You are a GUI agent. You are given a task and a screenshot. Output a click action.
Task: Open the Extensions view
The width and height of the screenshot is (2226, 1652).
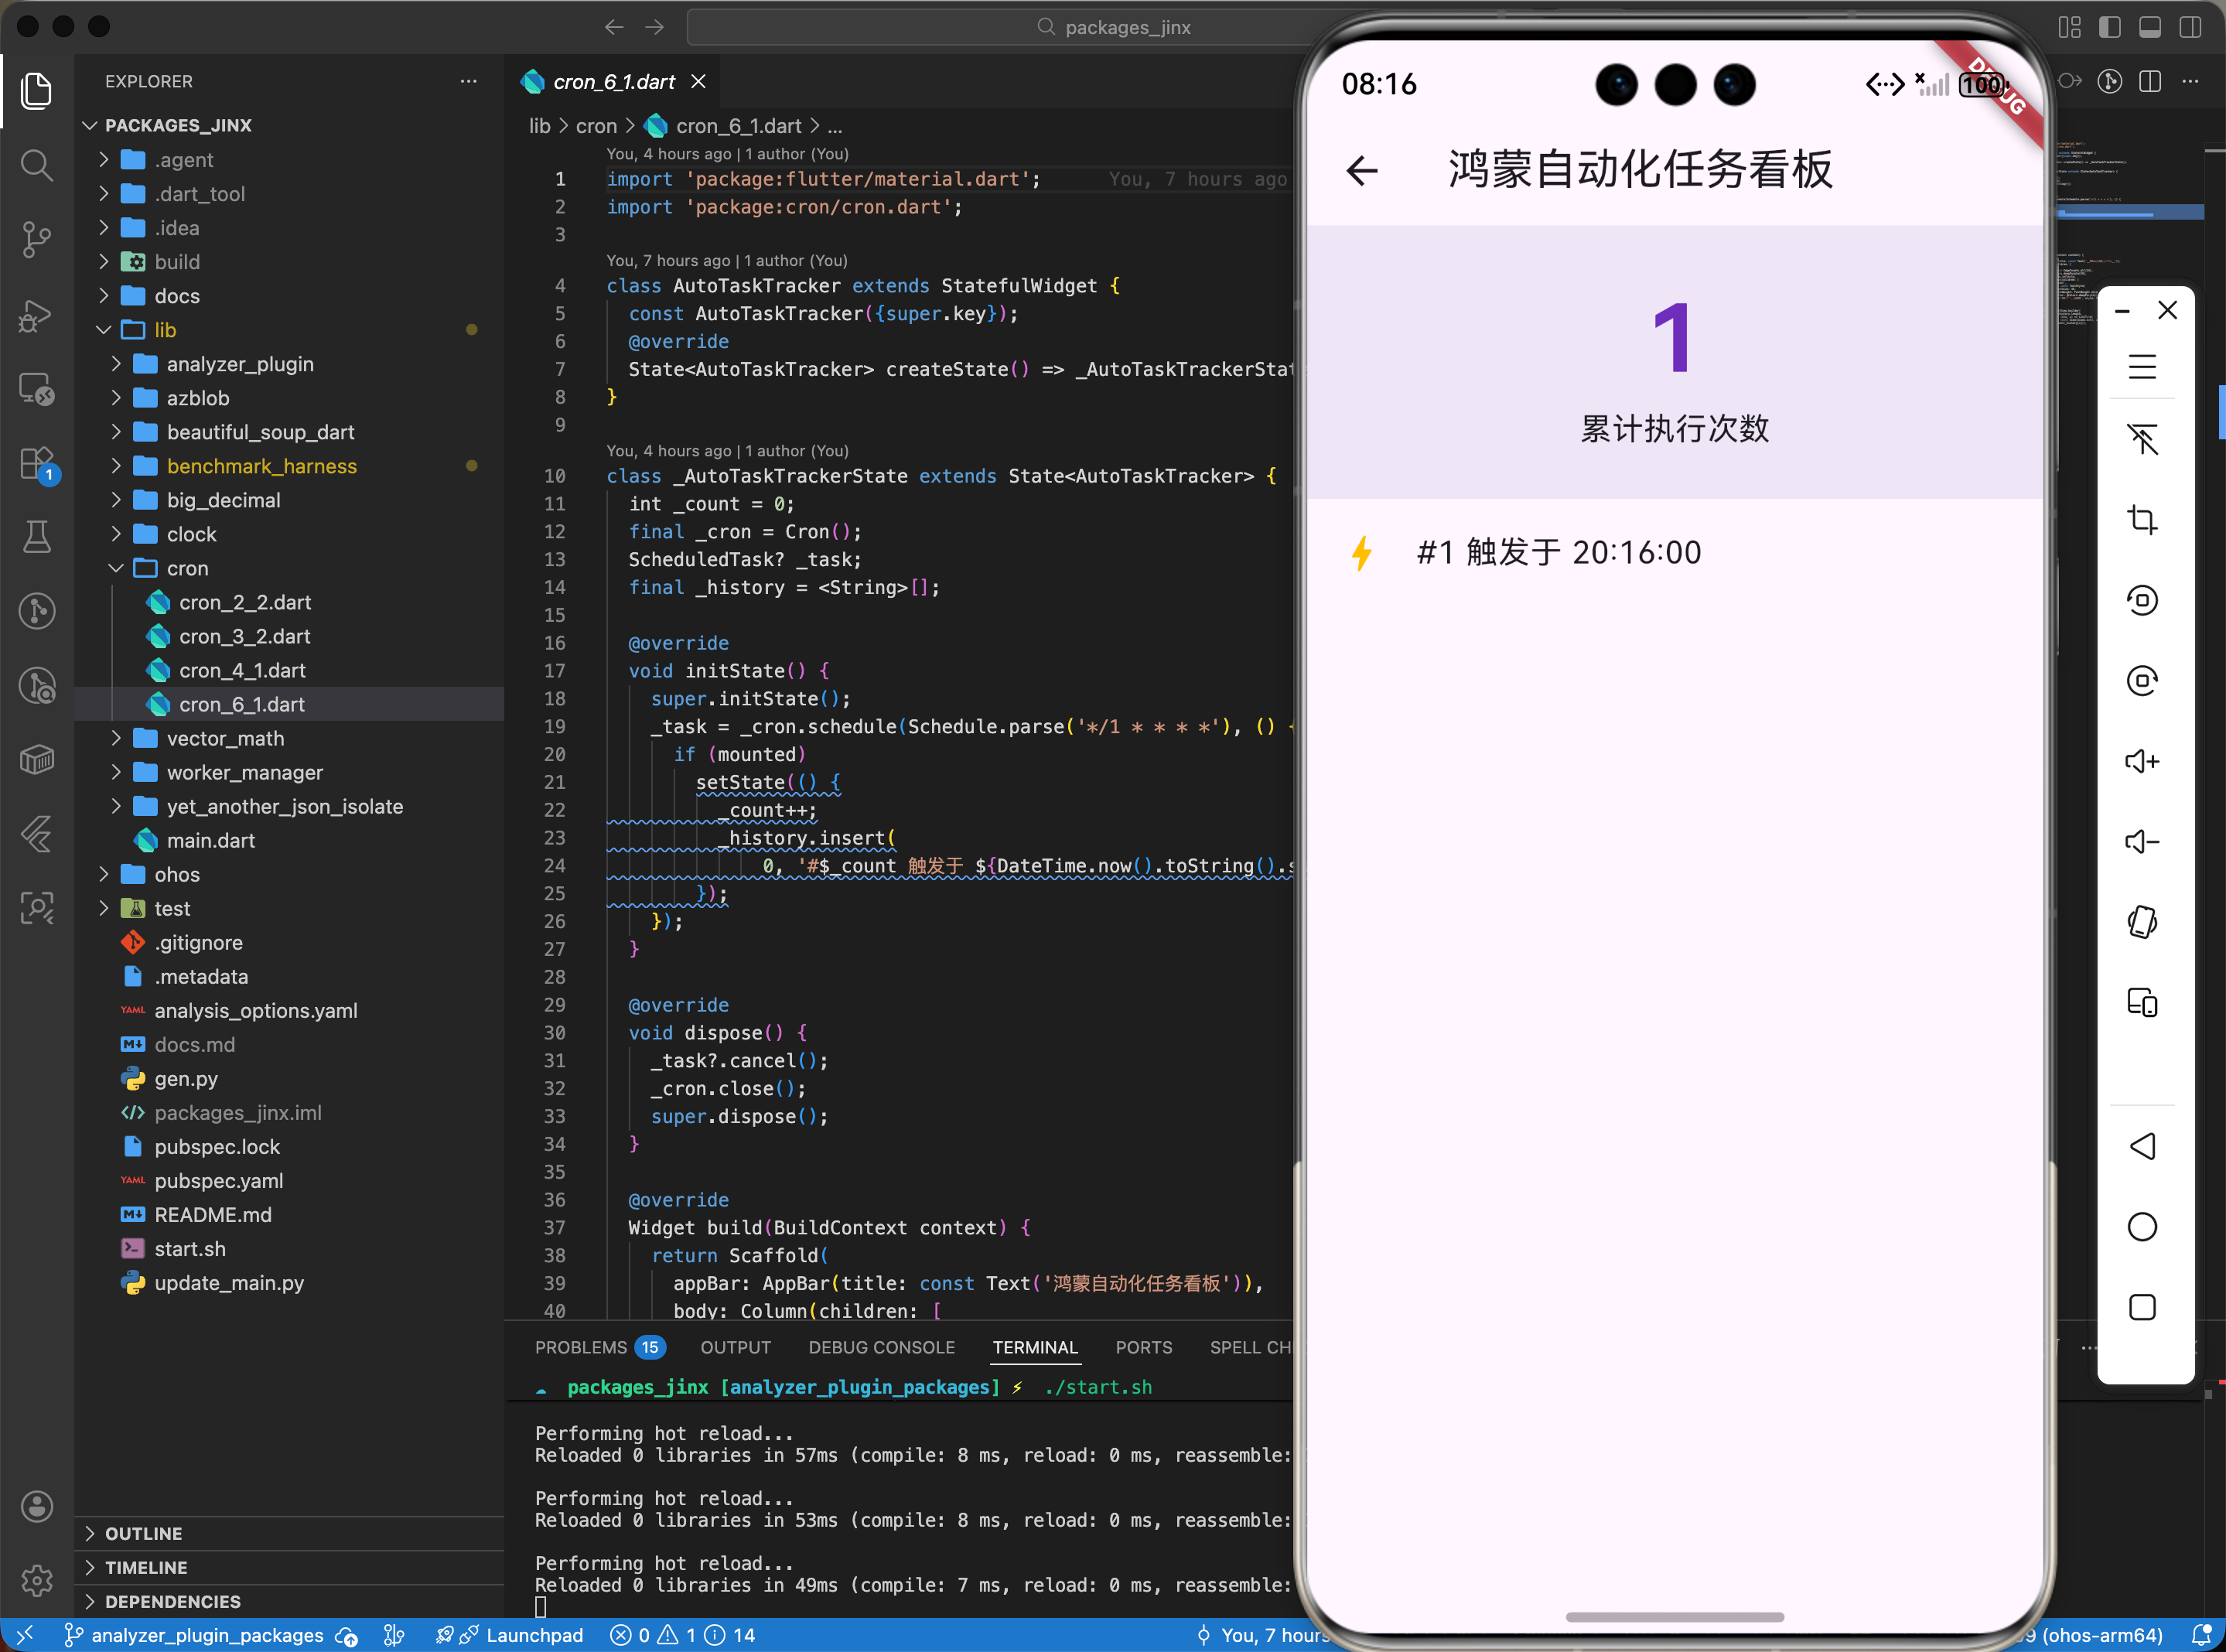coord(37,463)
